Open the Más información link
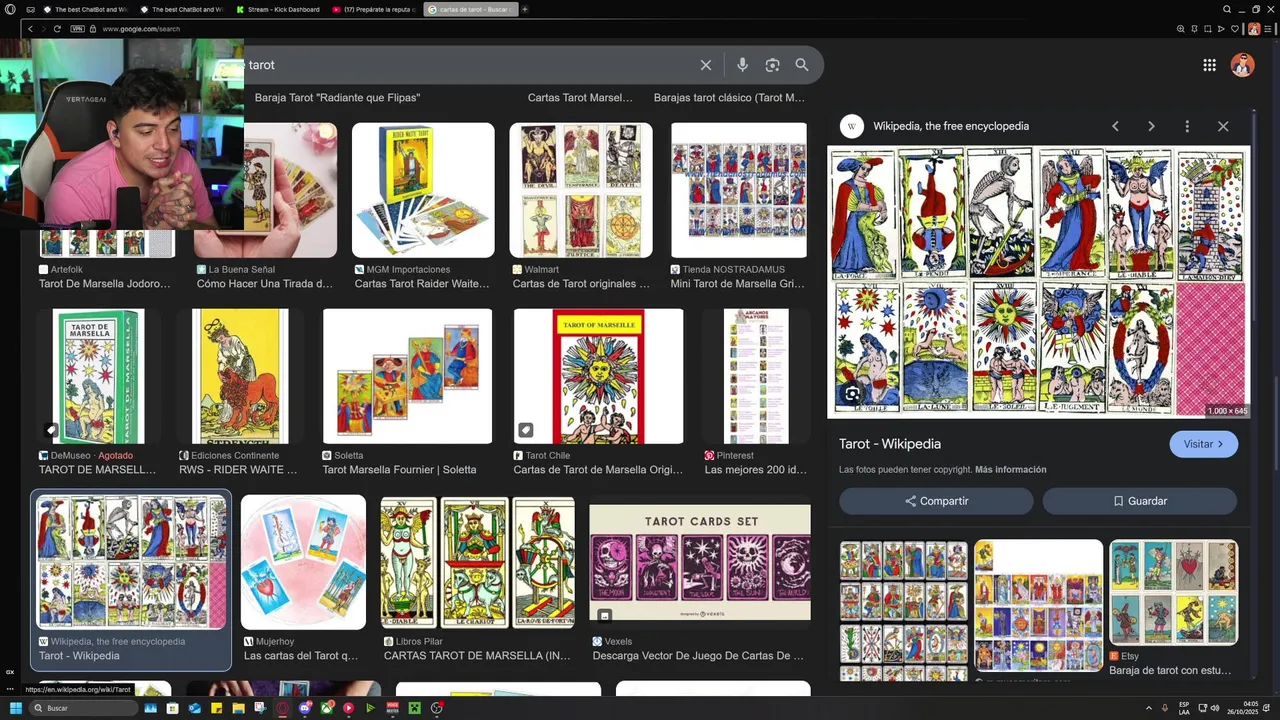The width and height of the screenshot is (1280, 720). (1010, 470)
